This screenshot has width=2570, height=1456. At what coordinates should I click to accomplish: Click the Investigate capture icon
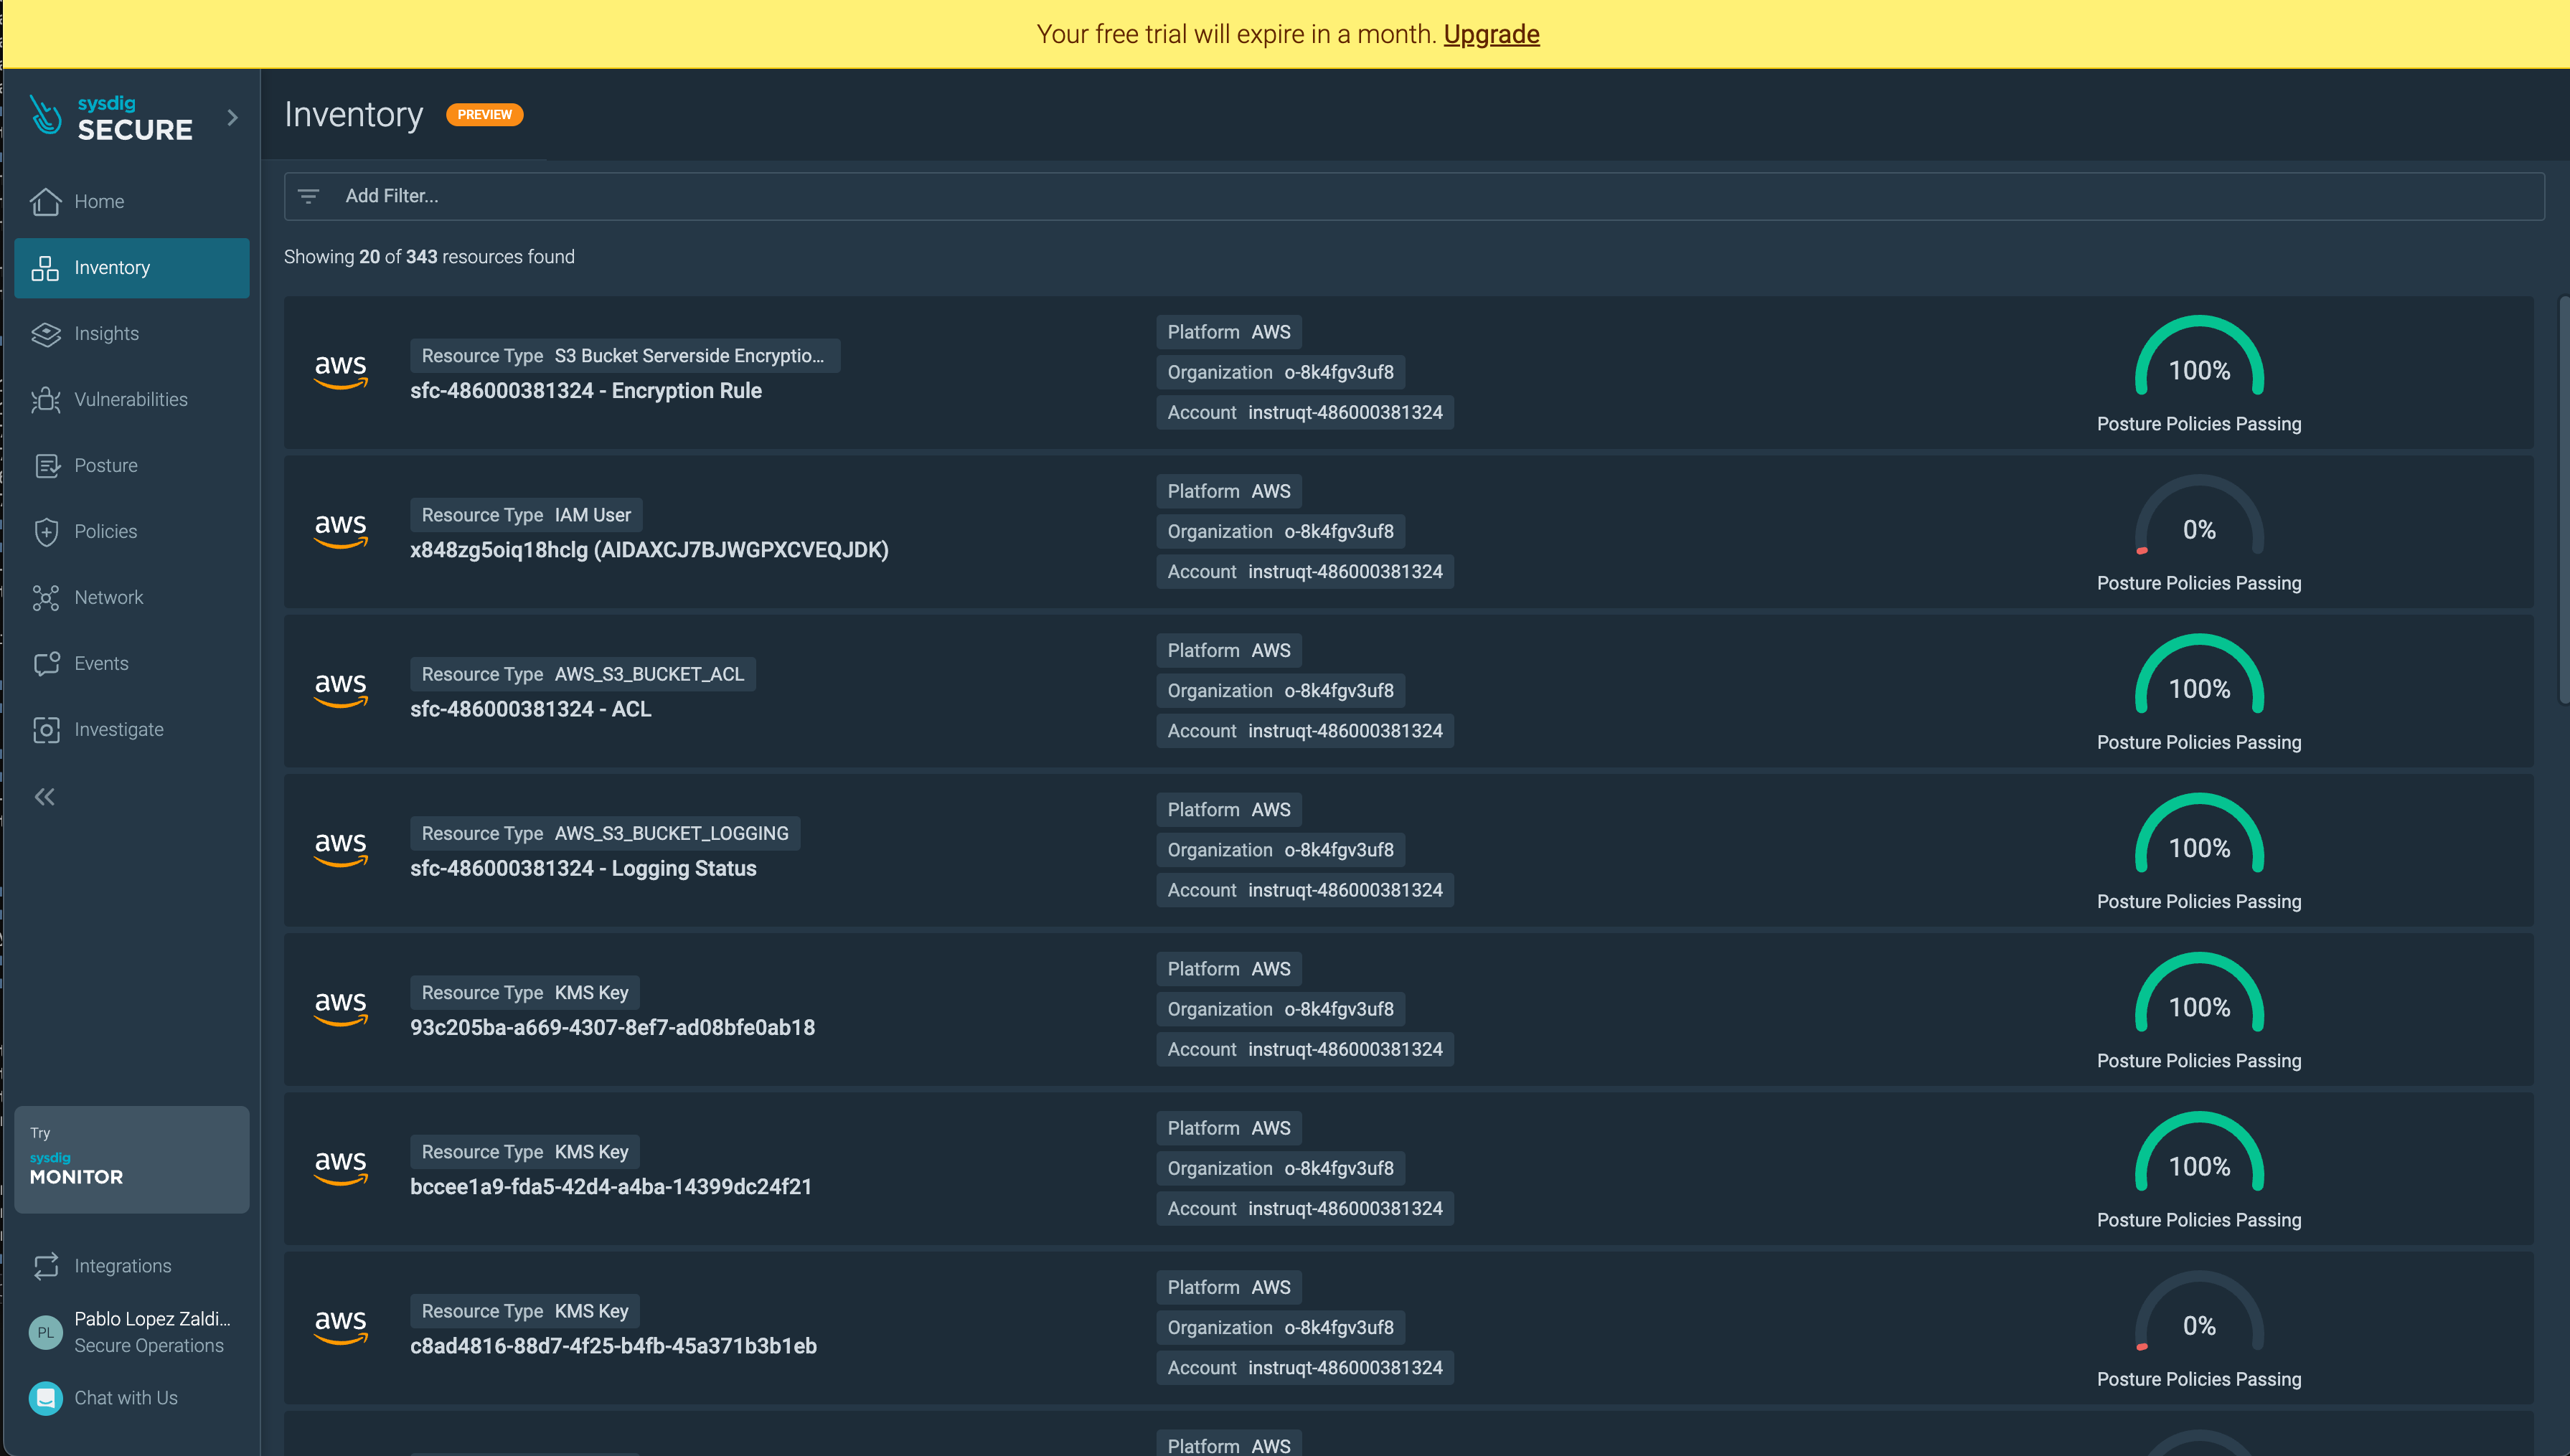pyautogui.click(x=46, y=730)
